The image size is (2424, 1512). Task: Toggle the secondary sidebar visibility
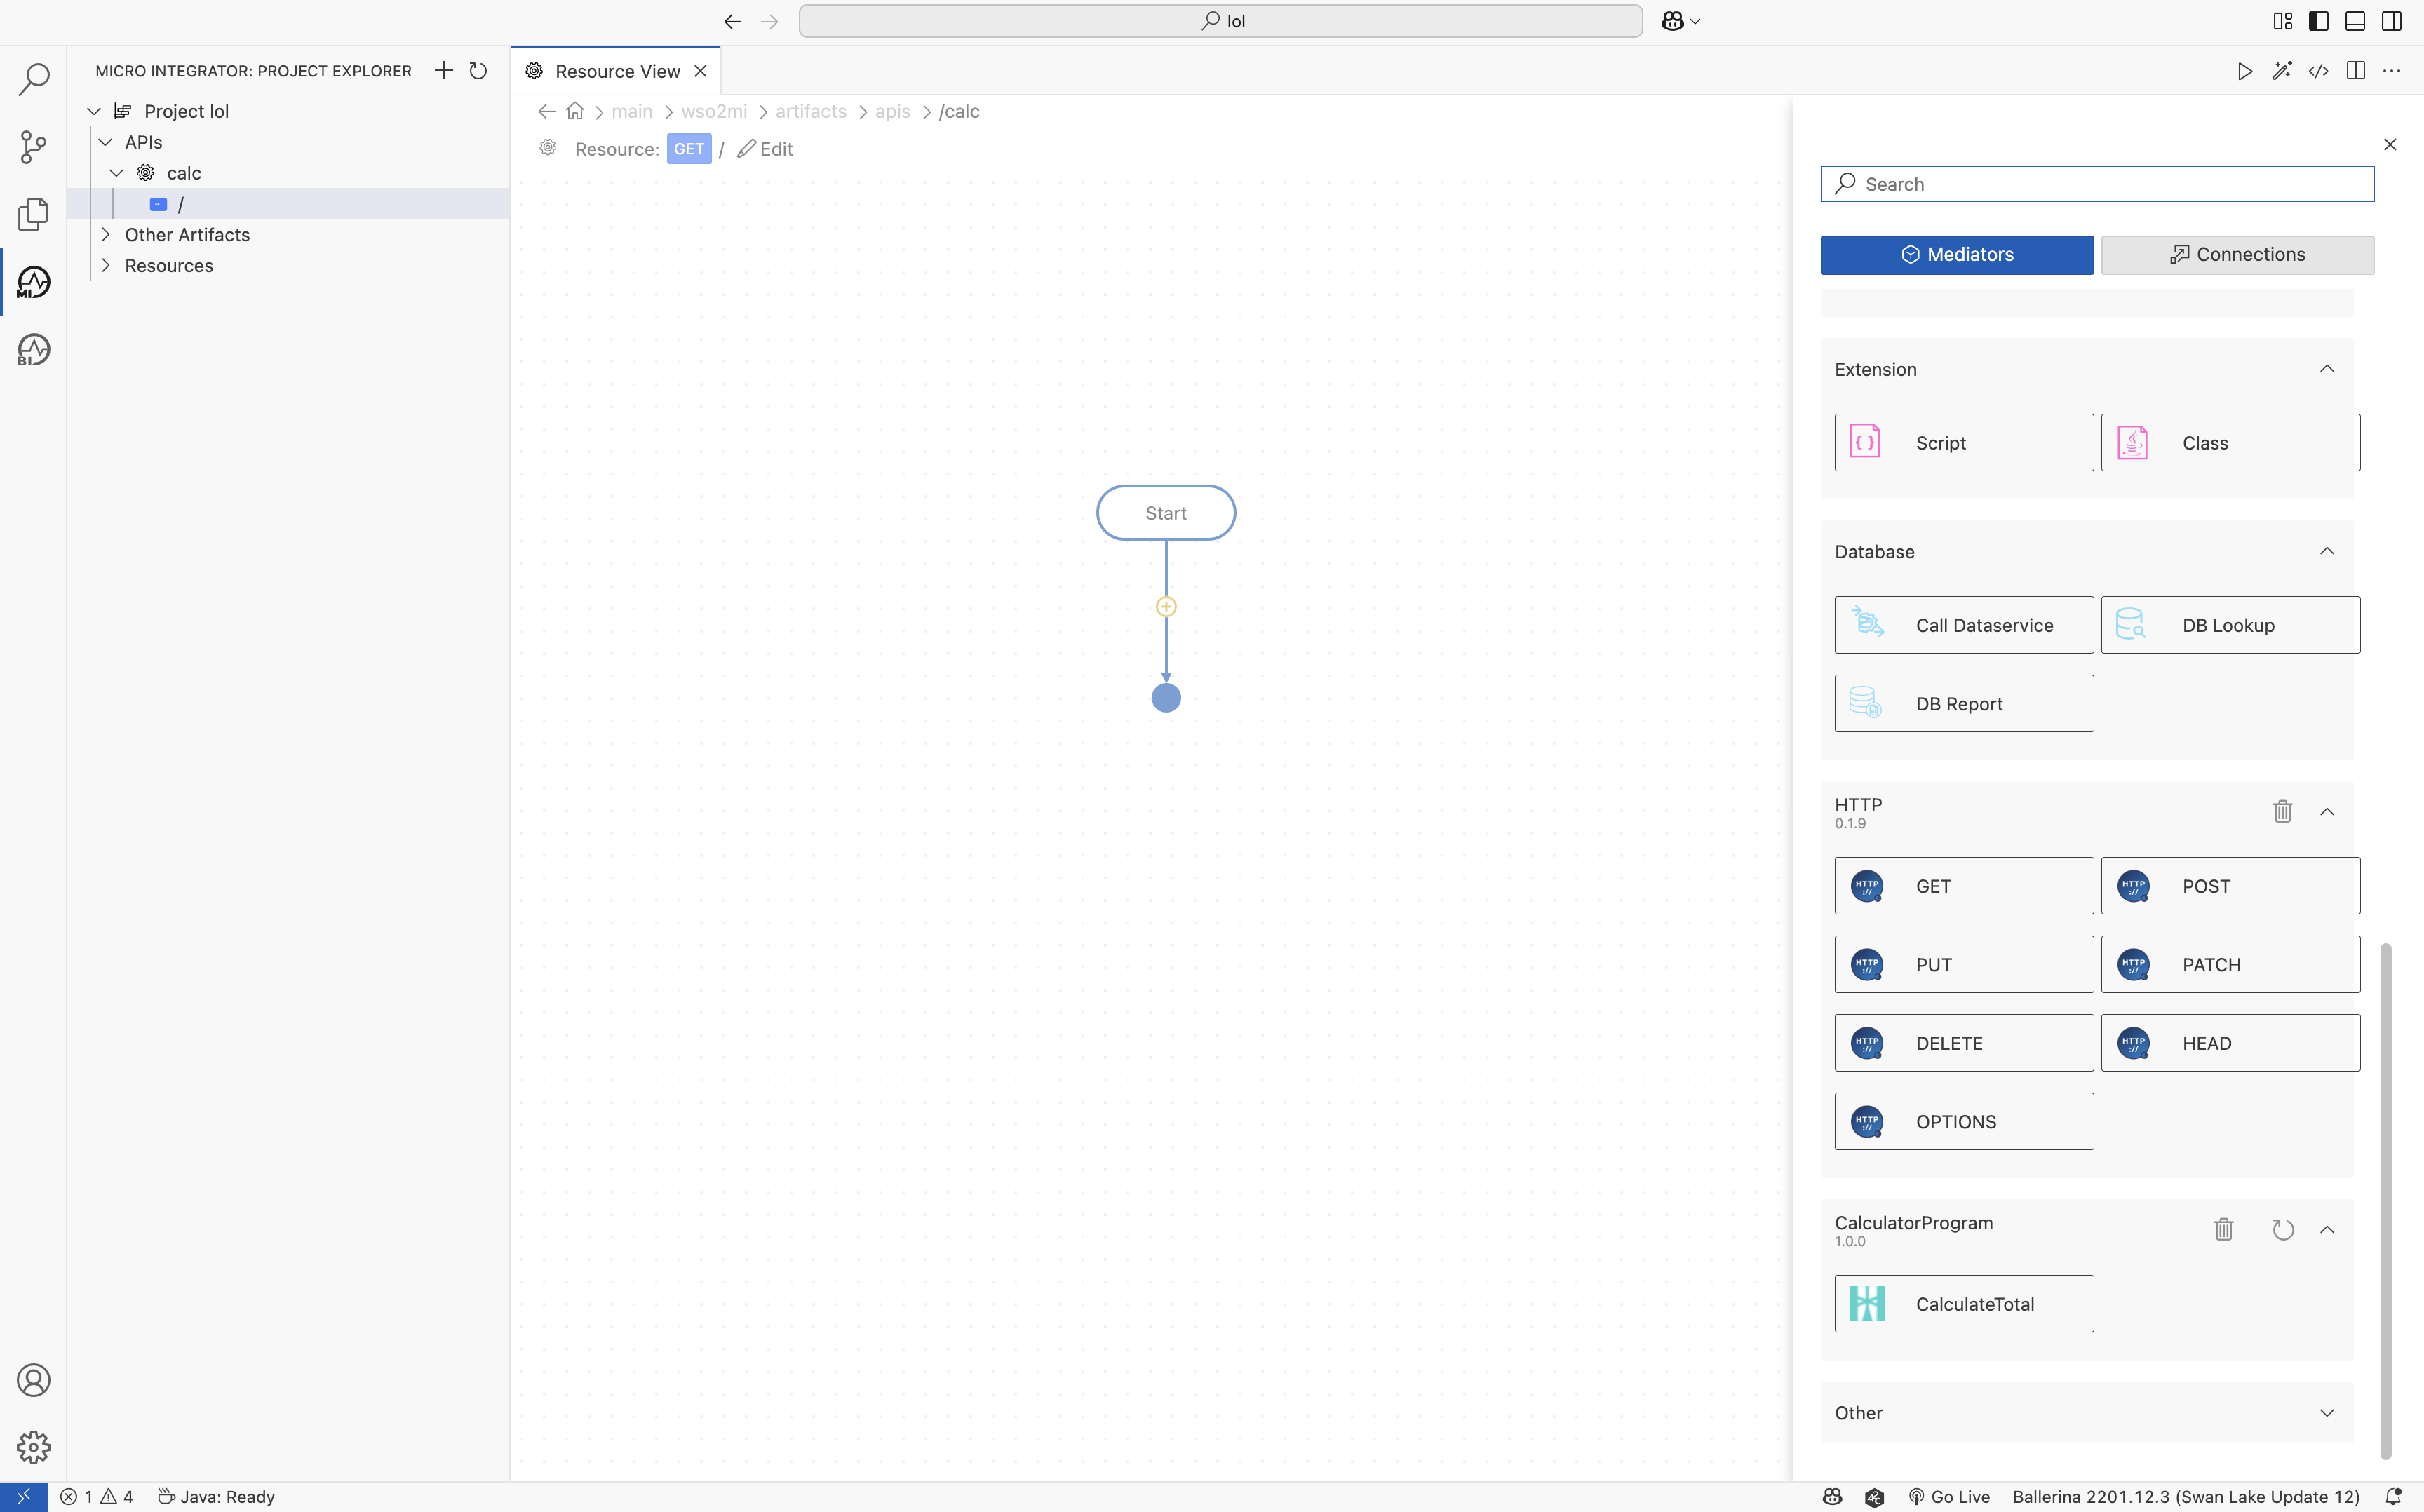2390,20
